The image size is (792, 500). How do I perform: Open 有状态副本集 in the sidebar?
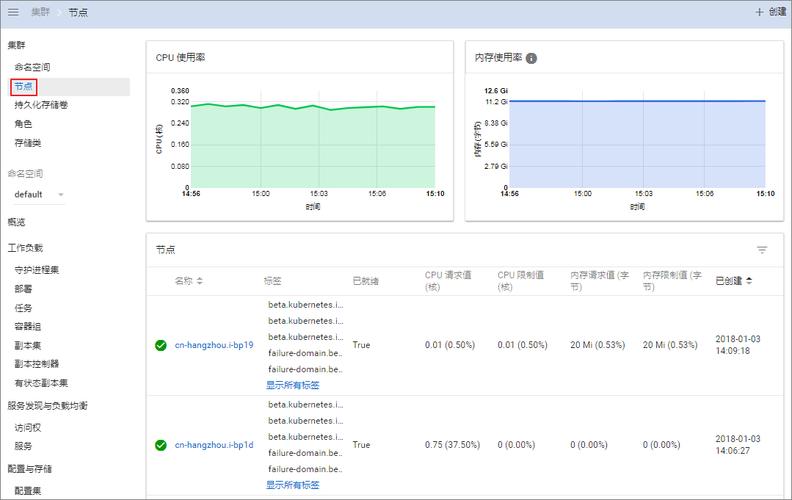(41, 383)
